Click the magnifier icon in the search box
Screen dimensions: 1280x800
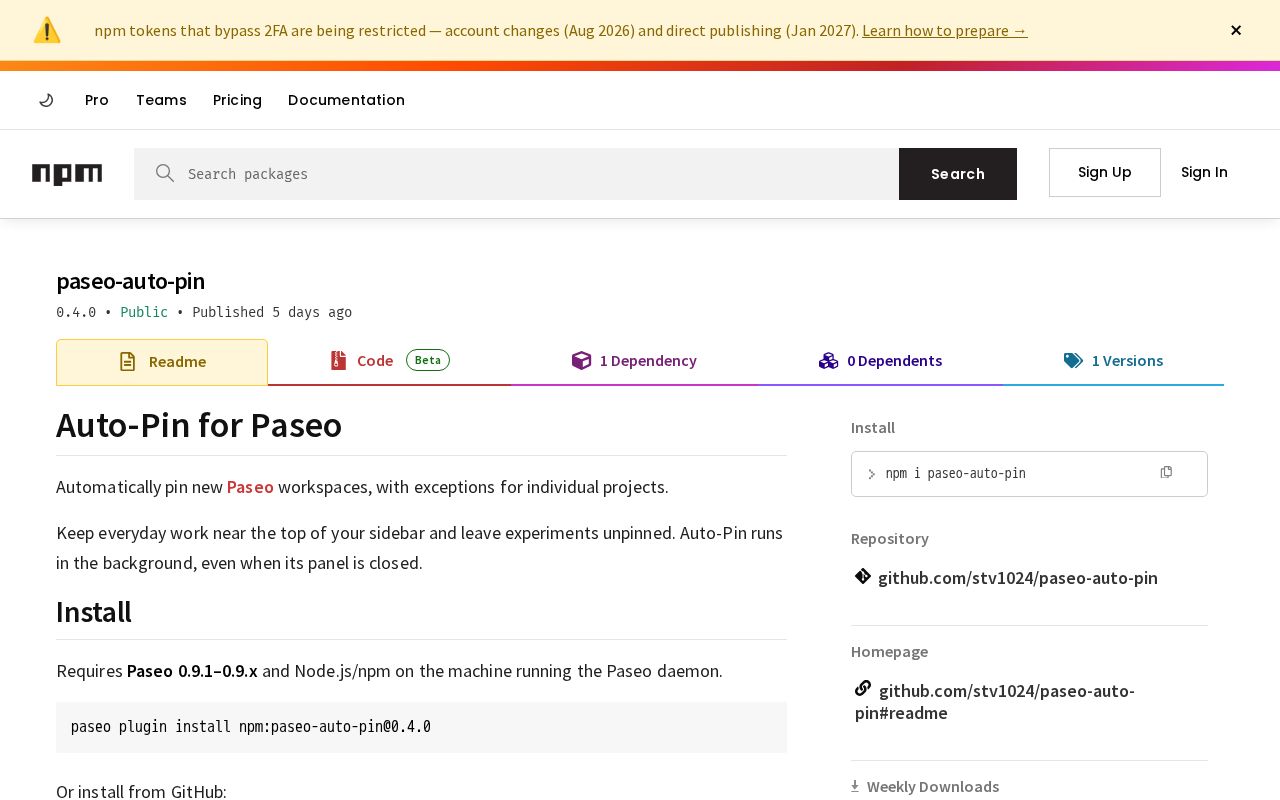coord(165,173)
